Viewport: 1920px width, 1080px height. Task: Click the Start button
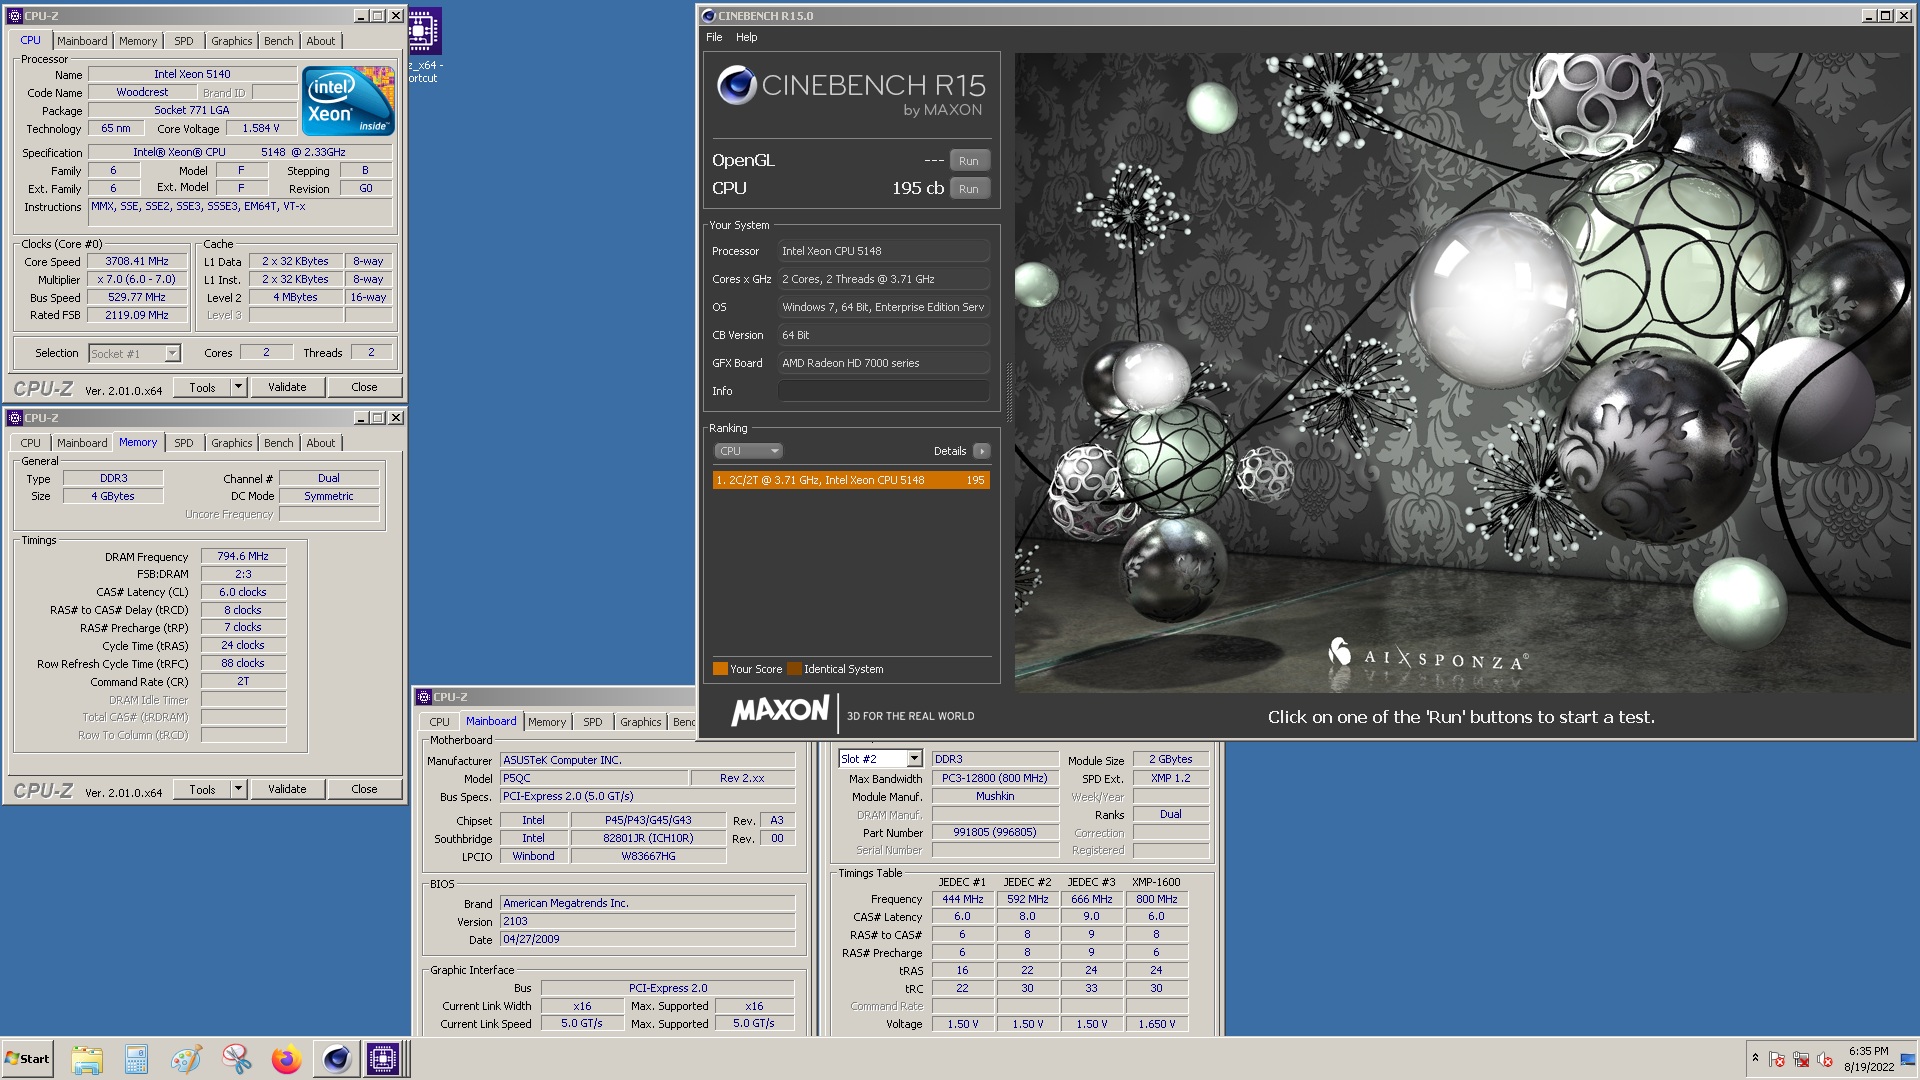point(27,1059)
